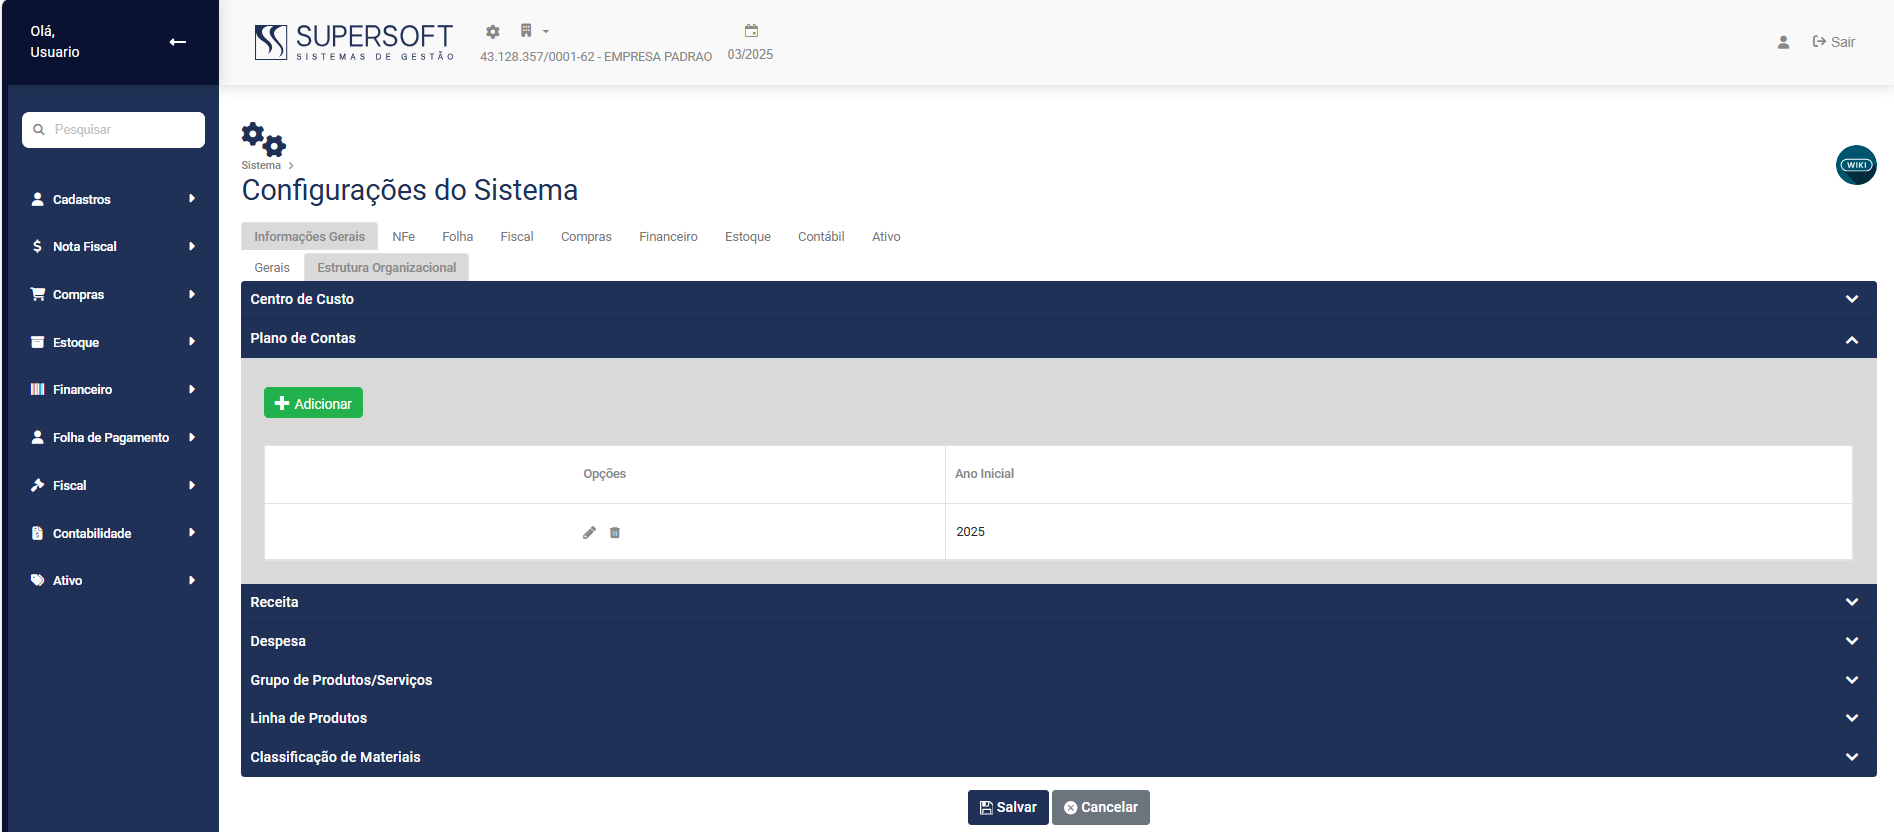This screenshot has height=832, width=1894.
Task: Expand the Ativo sidebar menu arrow
Action: click(192, 580)
